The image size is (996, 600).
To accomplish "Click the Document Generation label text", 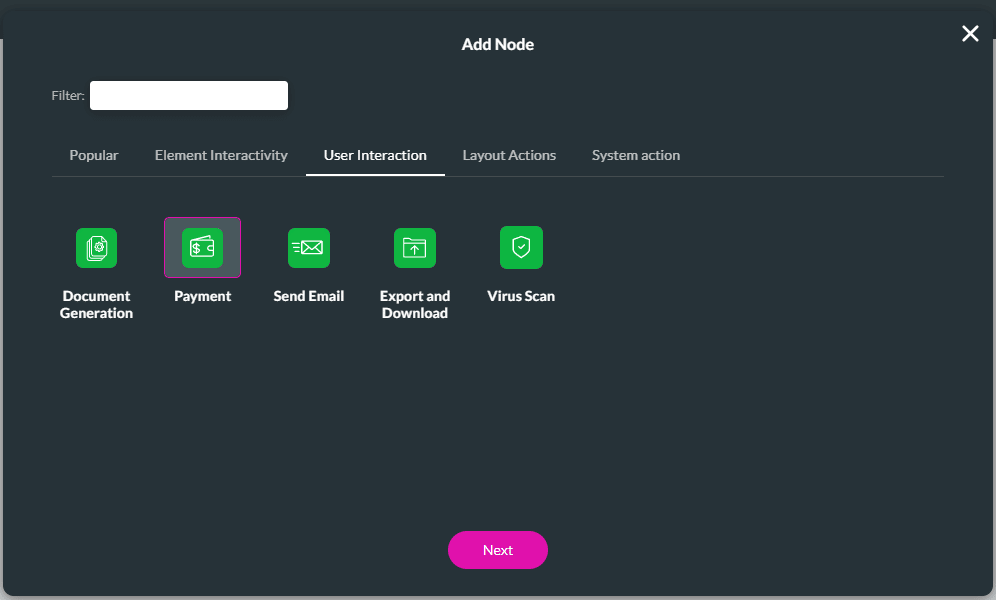I will pos(96,304).
